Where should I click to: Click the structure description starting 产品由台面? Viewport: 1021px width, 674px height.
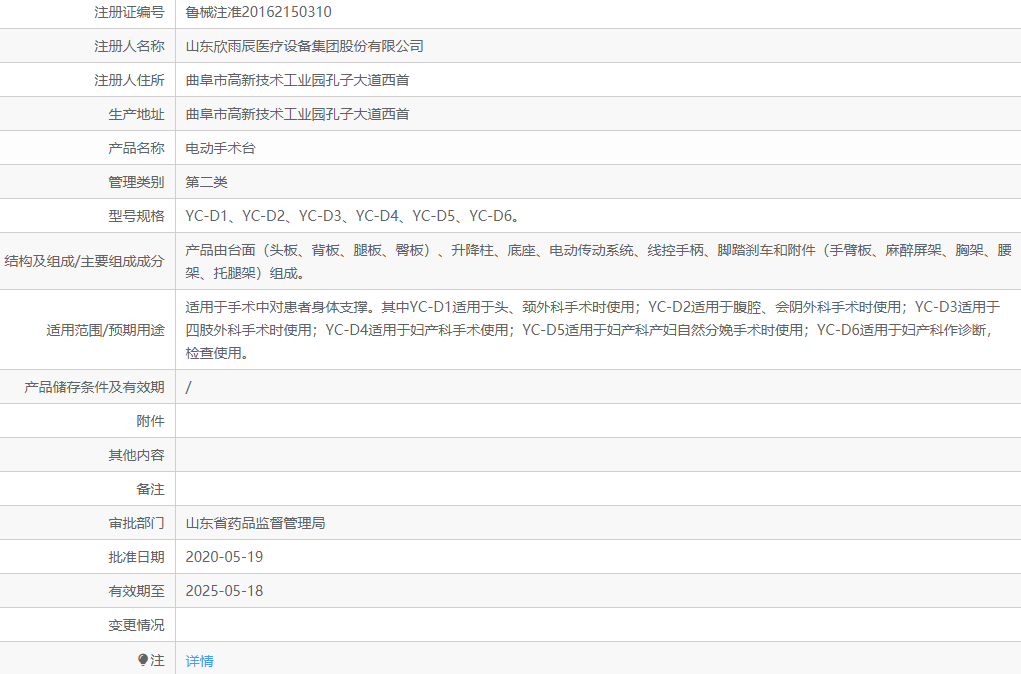(598, 261)
